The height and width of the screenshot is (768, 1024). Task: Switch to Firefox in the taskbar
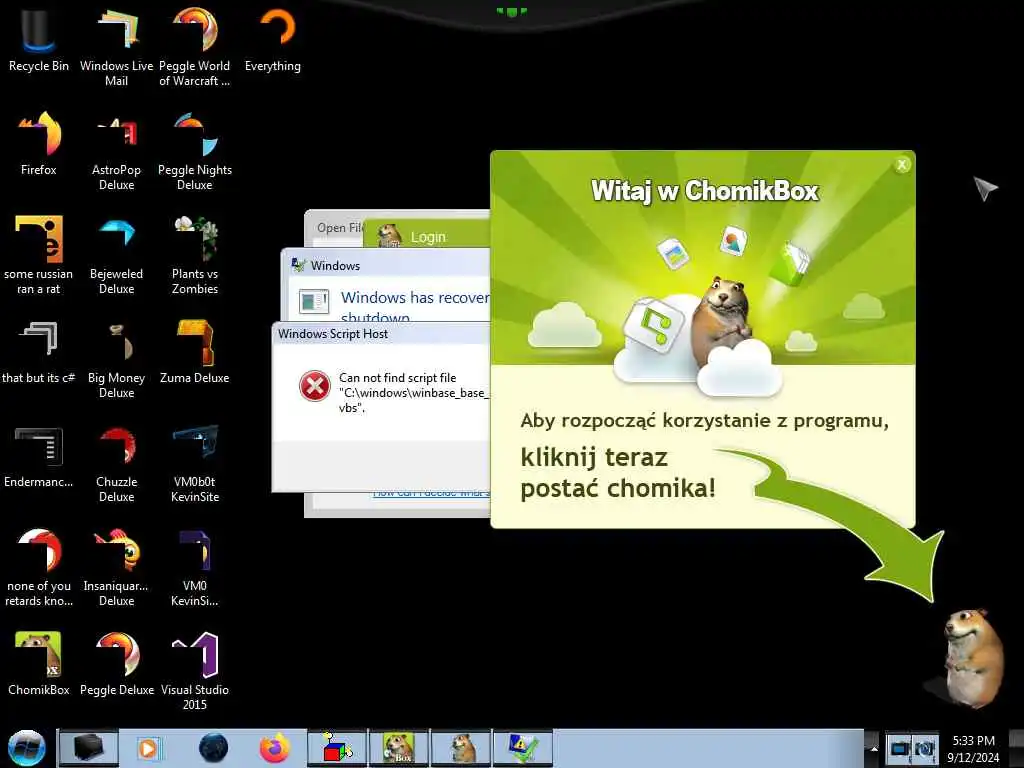pyautogui.click(x=275, y=748)
